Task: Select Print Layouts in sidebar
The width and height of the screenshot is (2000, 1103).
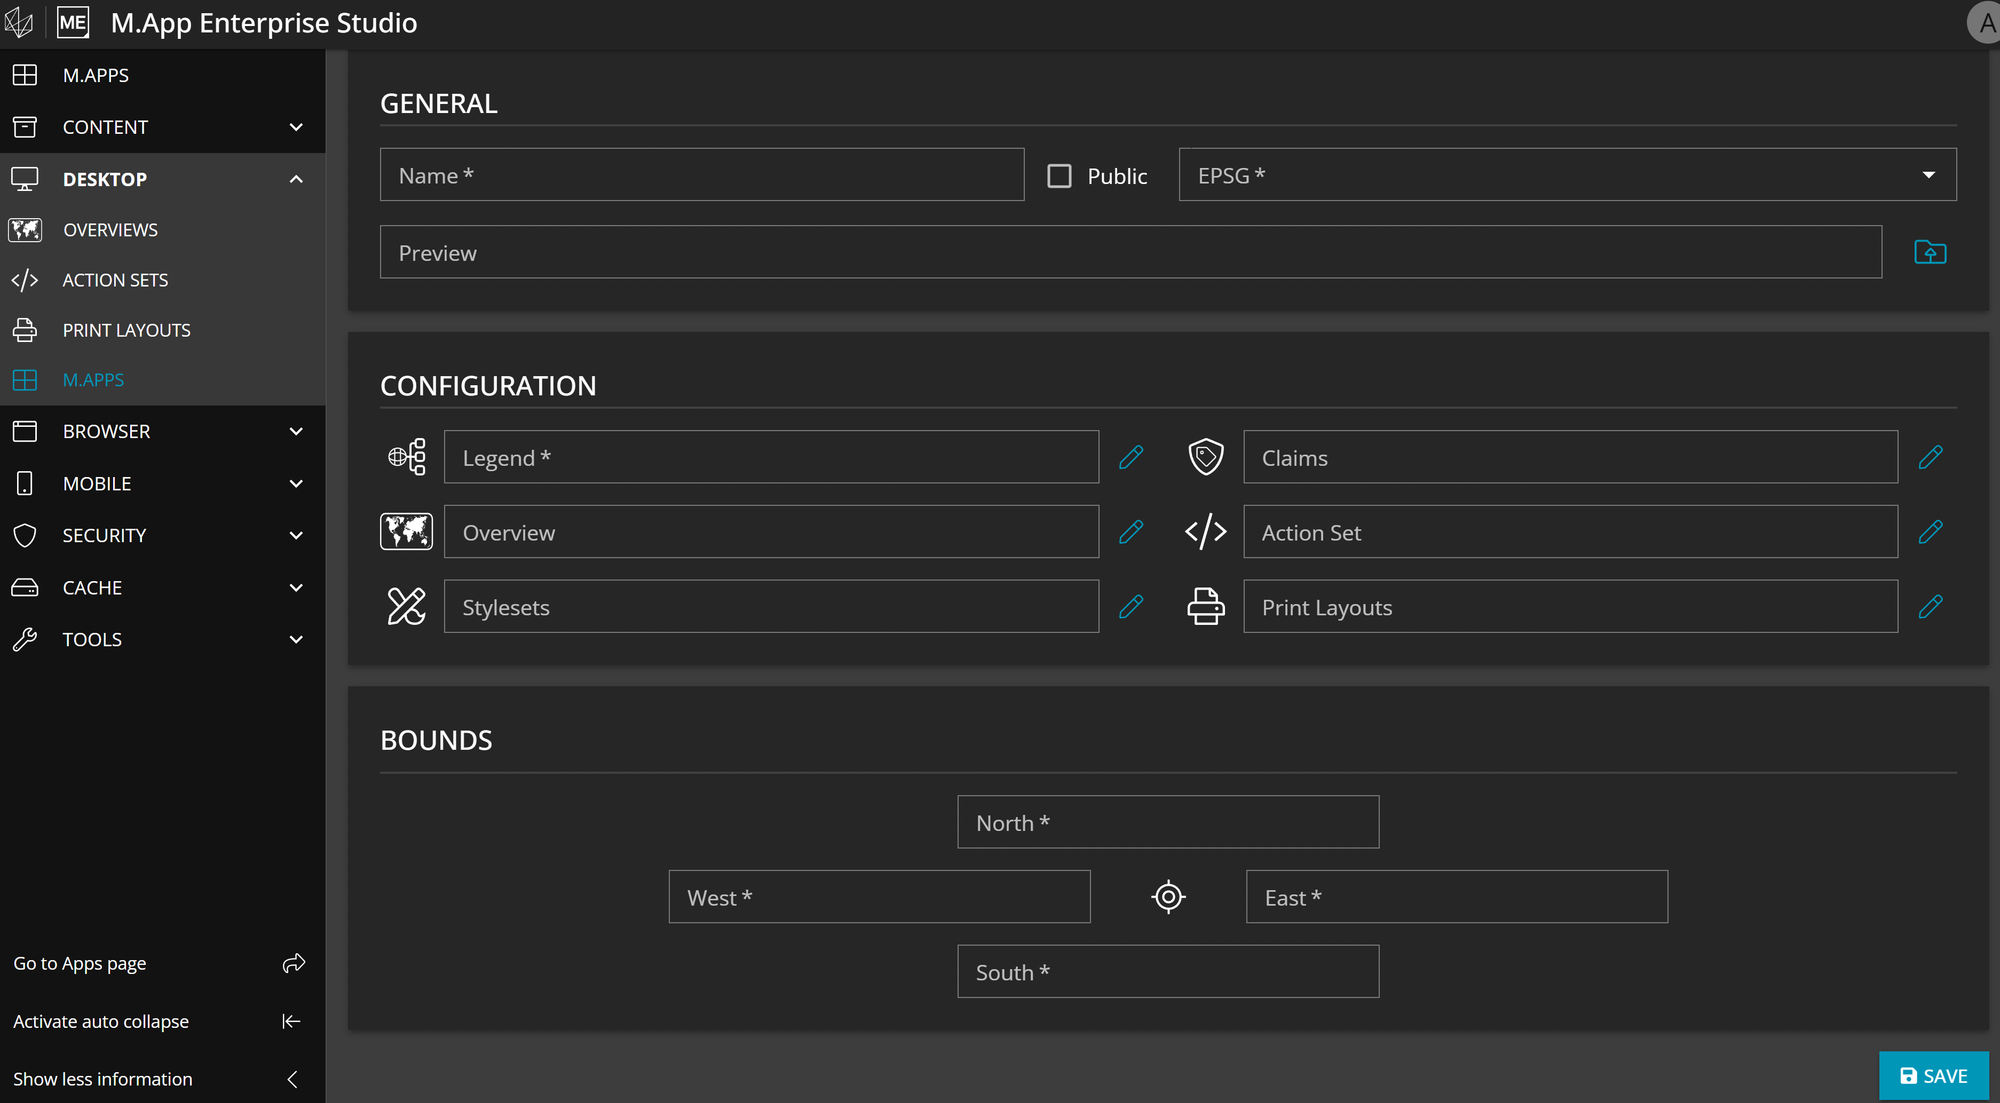Action: 126,330
